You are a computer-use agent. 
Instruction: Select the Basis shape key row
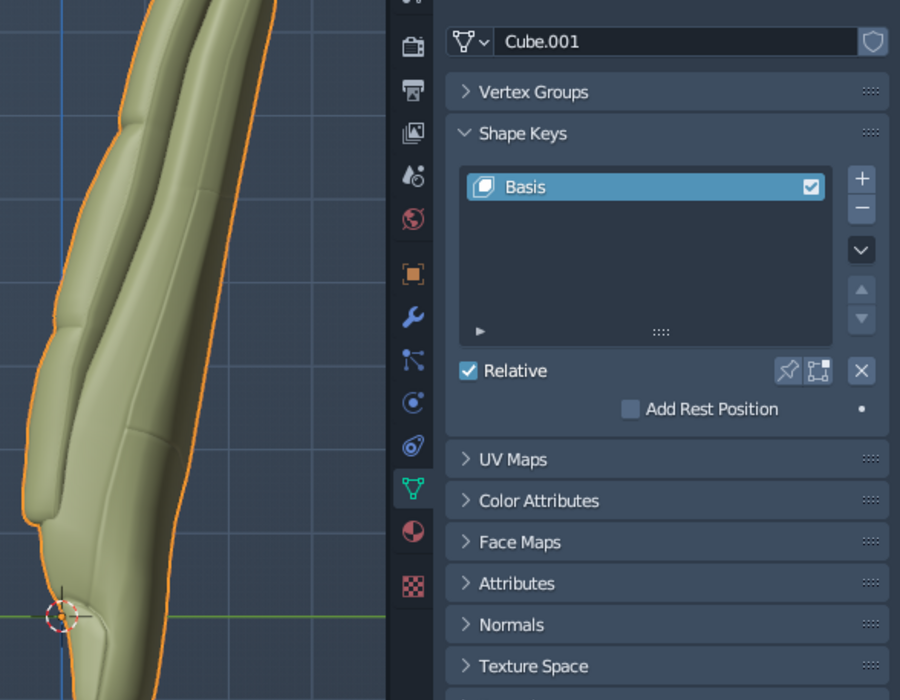click(646, 187)
